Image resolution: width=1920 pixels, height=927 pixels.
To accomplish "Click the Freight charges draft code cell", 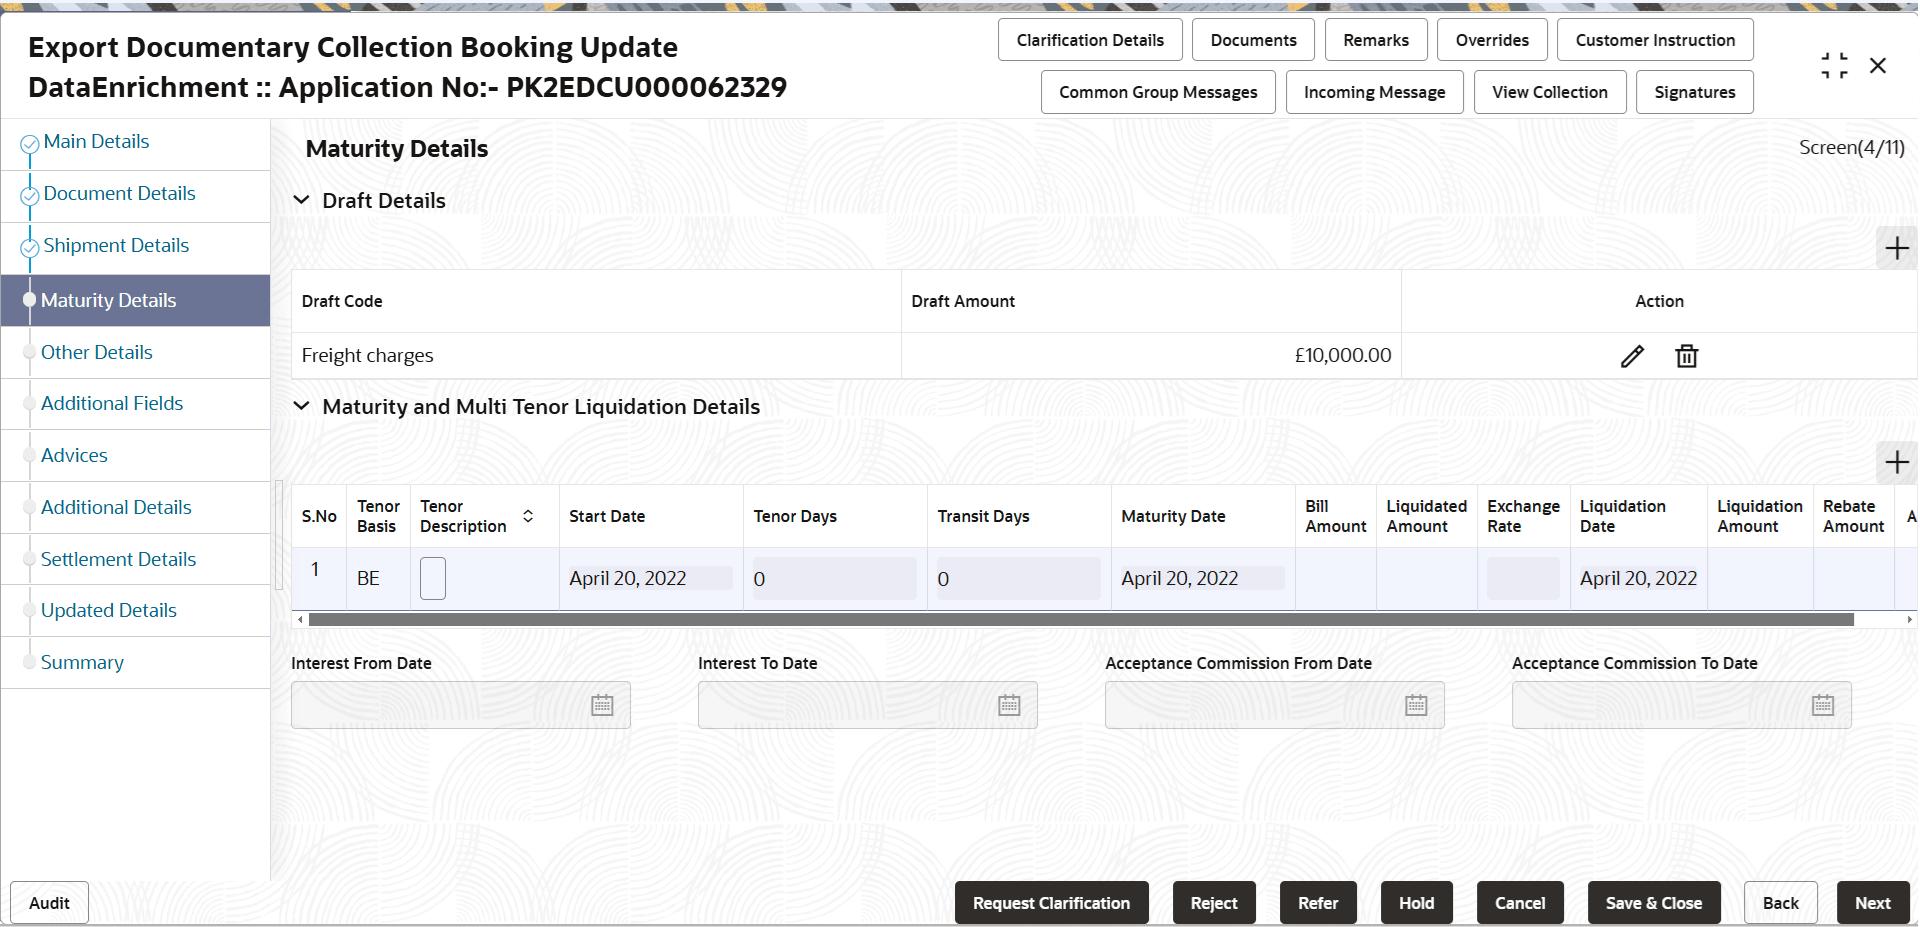I will 596,356.
